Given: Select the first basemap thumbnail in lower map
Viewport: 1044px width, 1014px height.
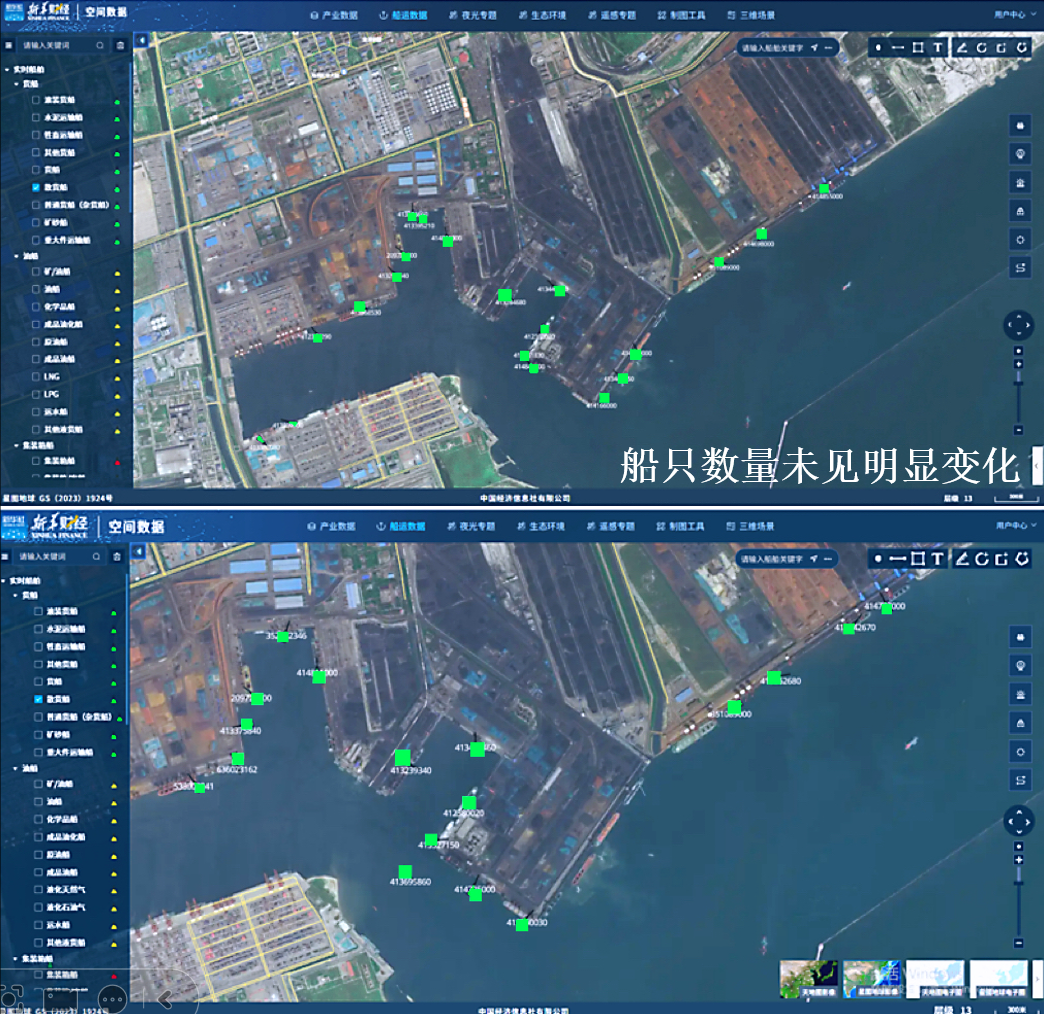Looking at the screenshot, I should point(808,977).
